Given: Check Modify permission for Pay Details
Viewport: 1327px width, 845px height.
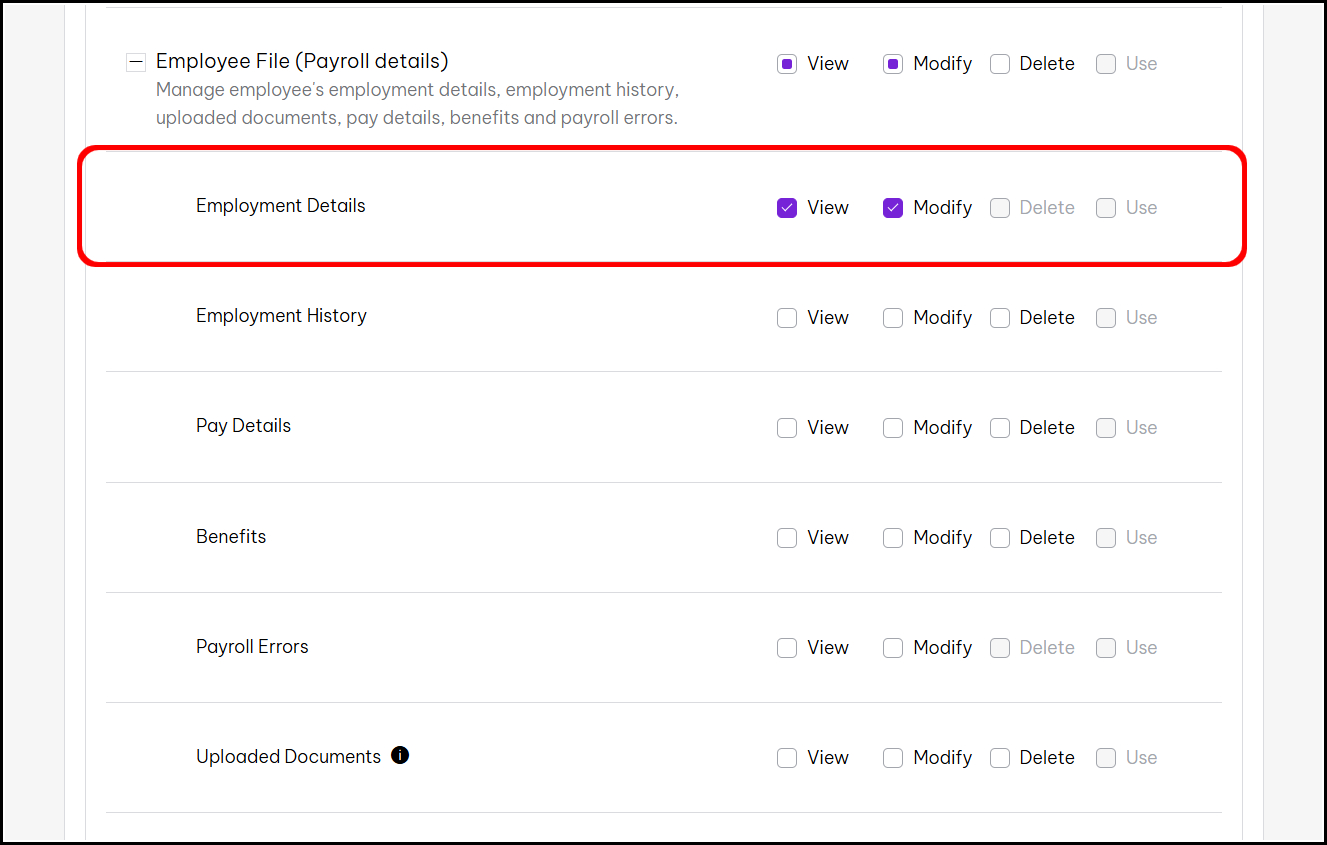Looking at the screenshot, I should pos(893,428).
